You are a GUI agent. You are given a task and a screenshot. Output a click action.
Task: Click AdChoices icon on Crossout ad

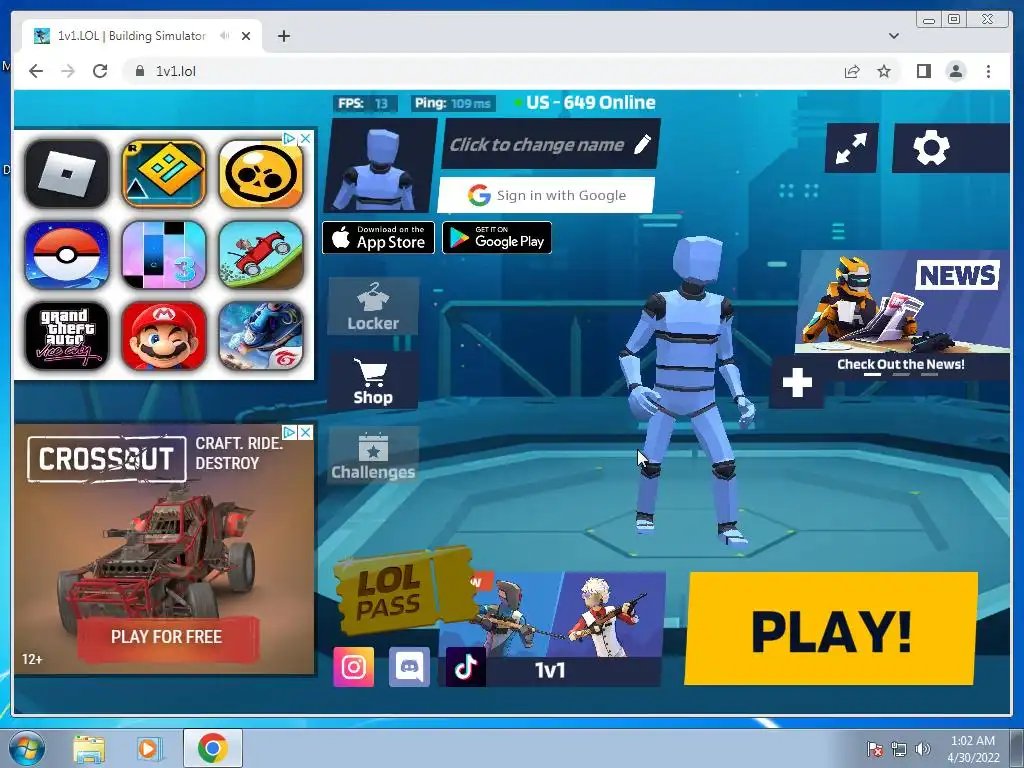click(x=289, y=432)
